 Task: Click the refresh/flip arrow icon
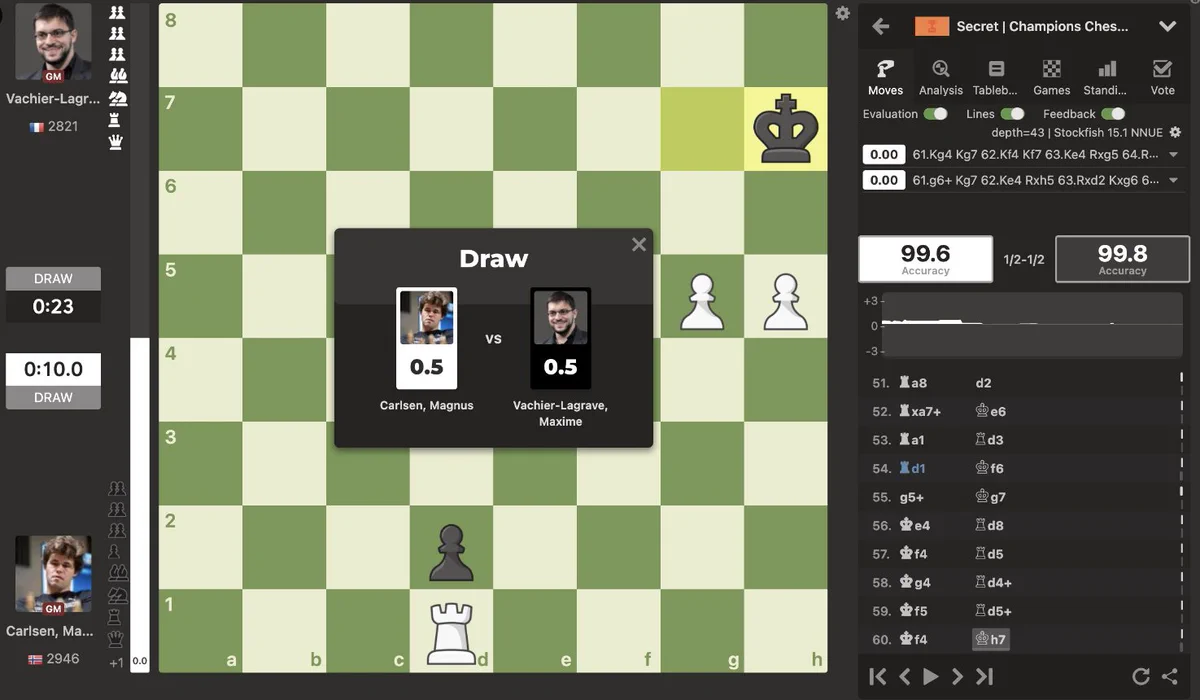click(1141, 677)
